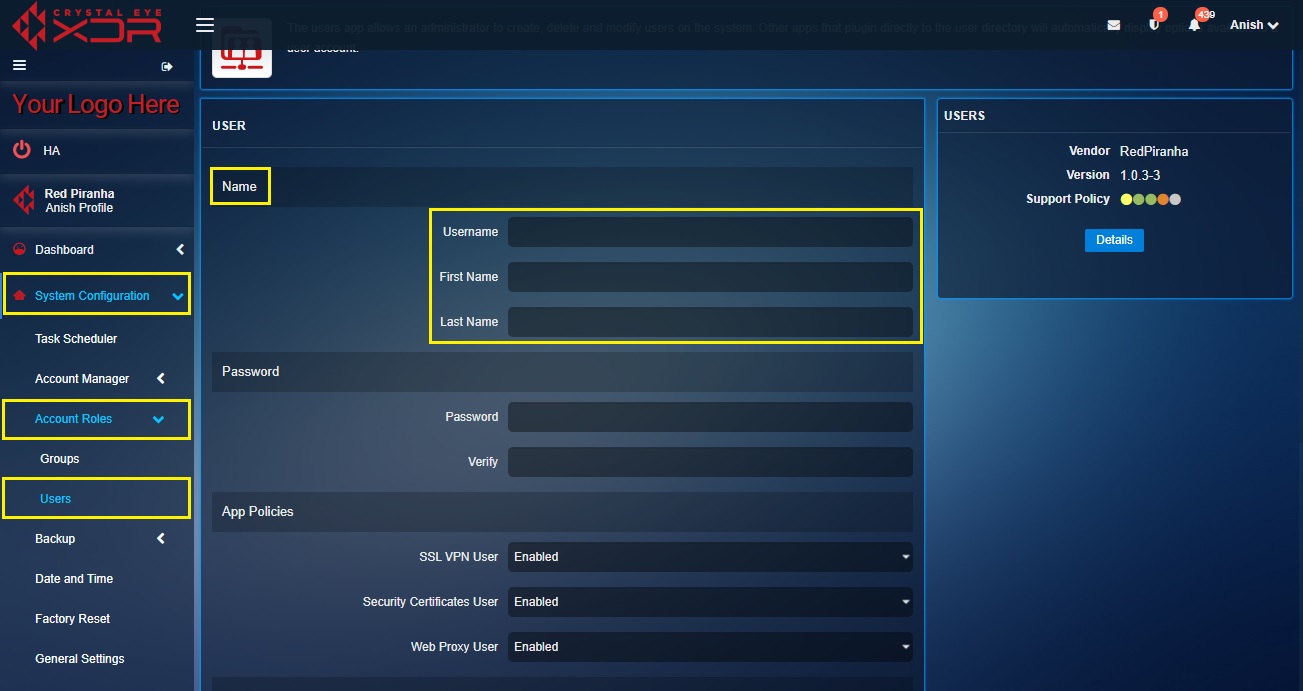Collapse the System Configuration chevron

pyautogui.click(x=178, y=296)
